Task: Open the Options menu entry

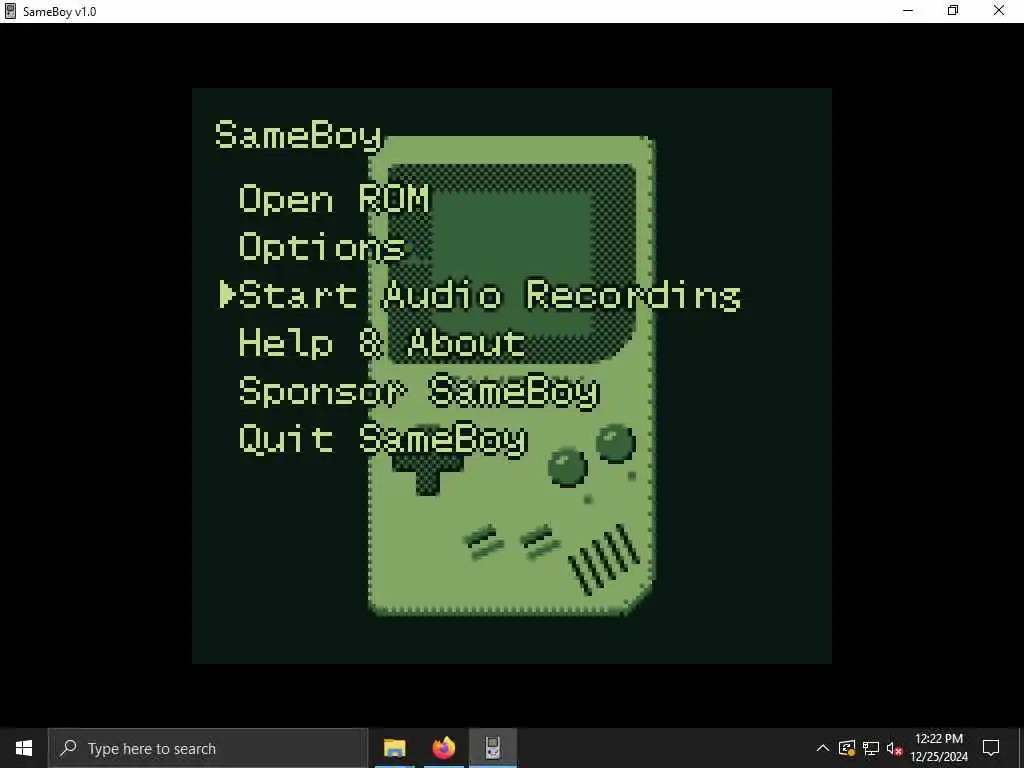Action: [322, 248]
